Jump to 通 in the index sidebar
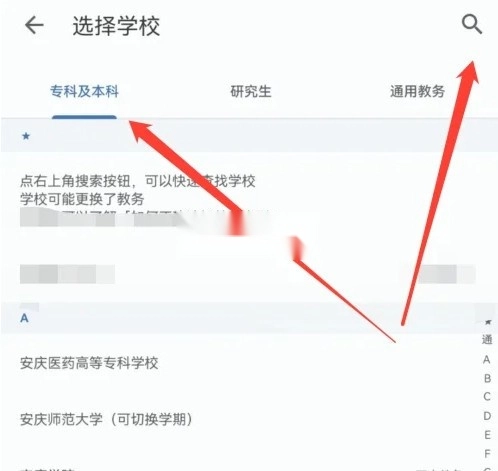The width and height of the screenshot is (498, 471). point(487,340)
